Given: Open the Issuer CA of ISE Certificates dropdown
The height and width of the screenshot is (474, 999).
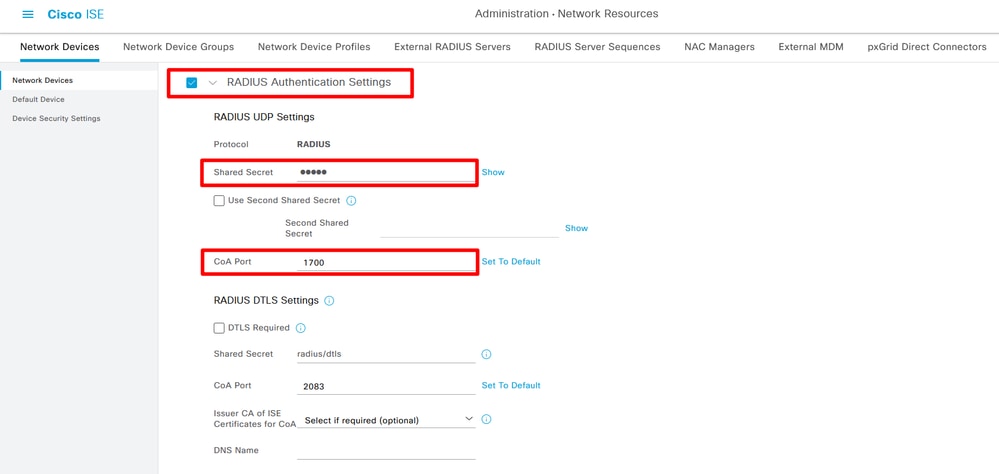Looking at the screenshot, I should point(386,420).
